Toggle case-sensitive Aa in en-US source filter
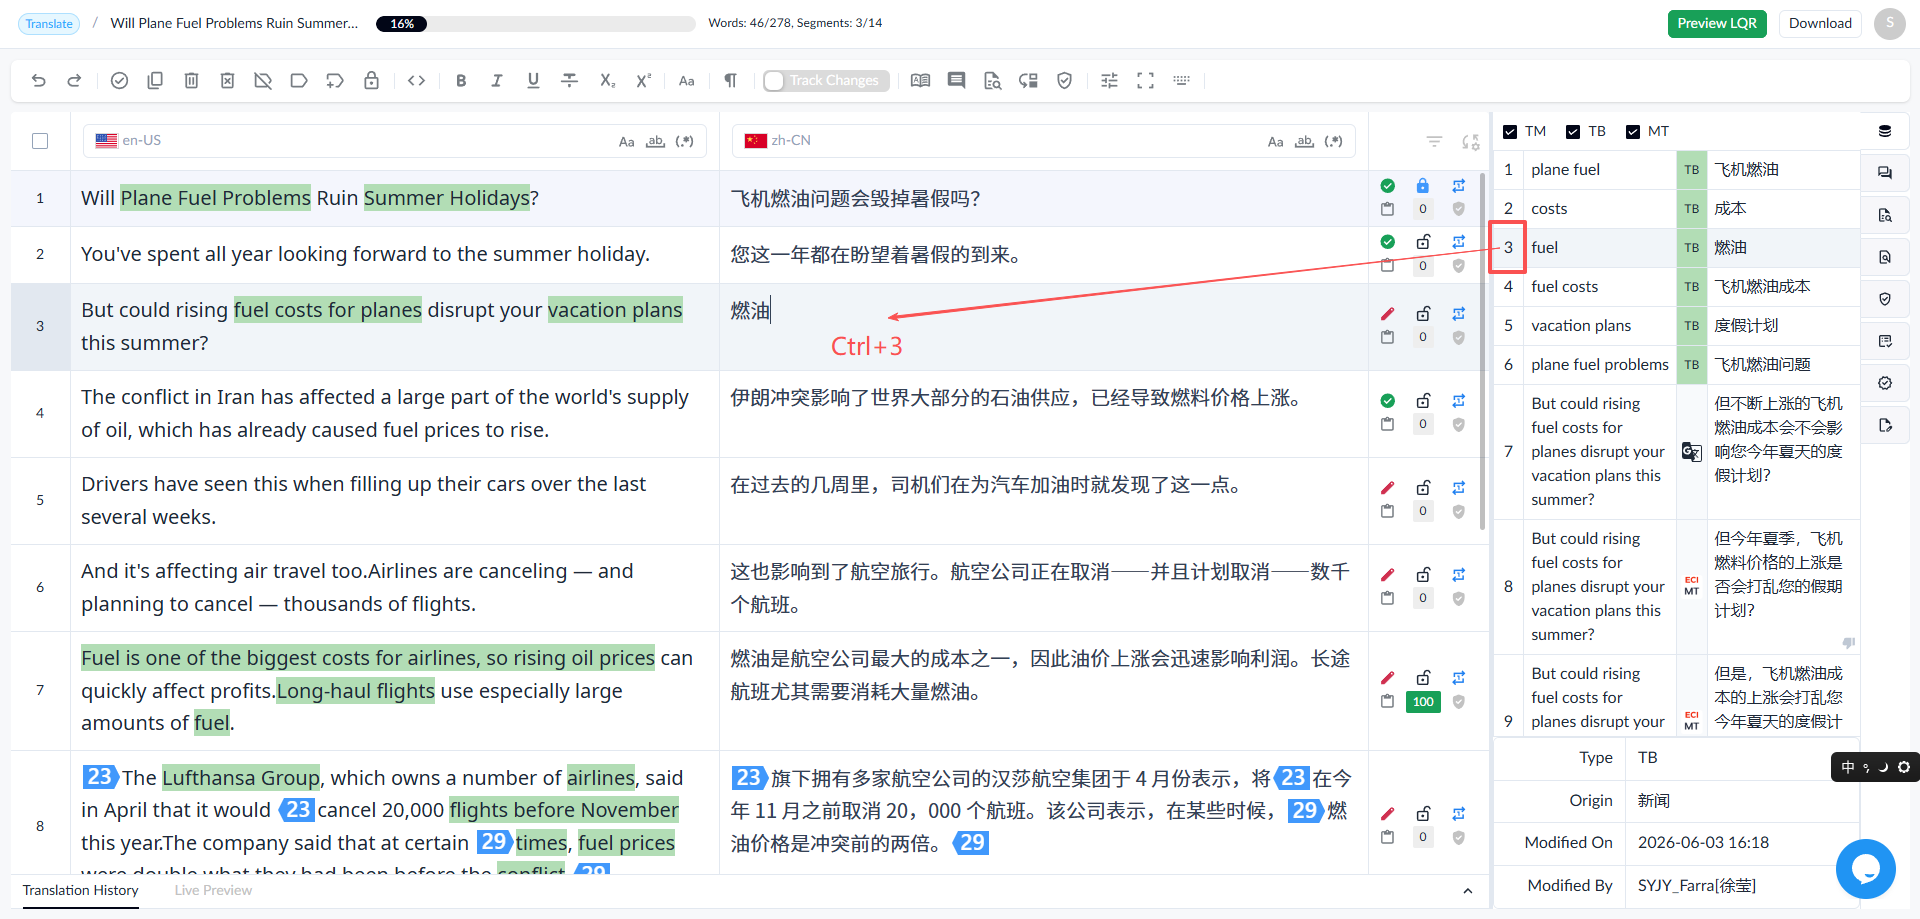 [x=626, y=142]
